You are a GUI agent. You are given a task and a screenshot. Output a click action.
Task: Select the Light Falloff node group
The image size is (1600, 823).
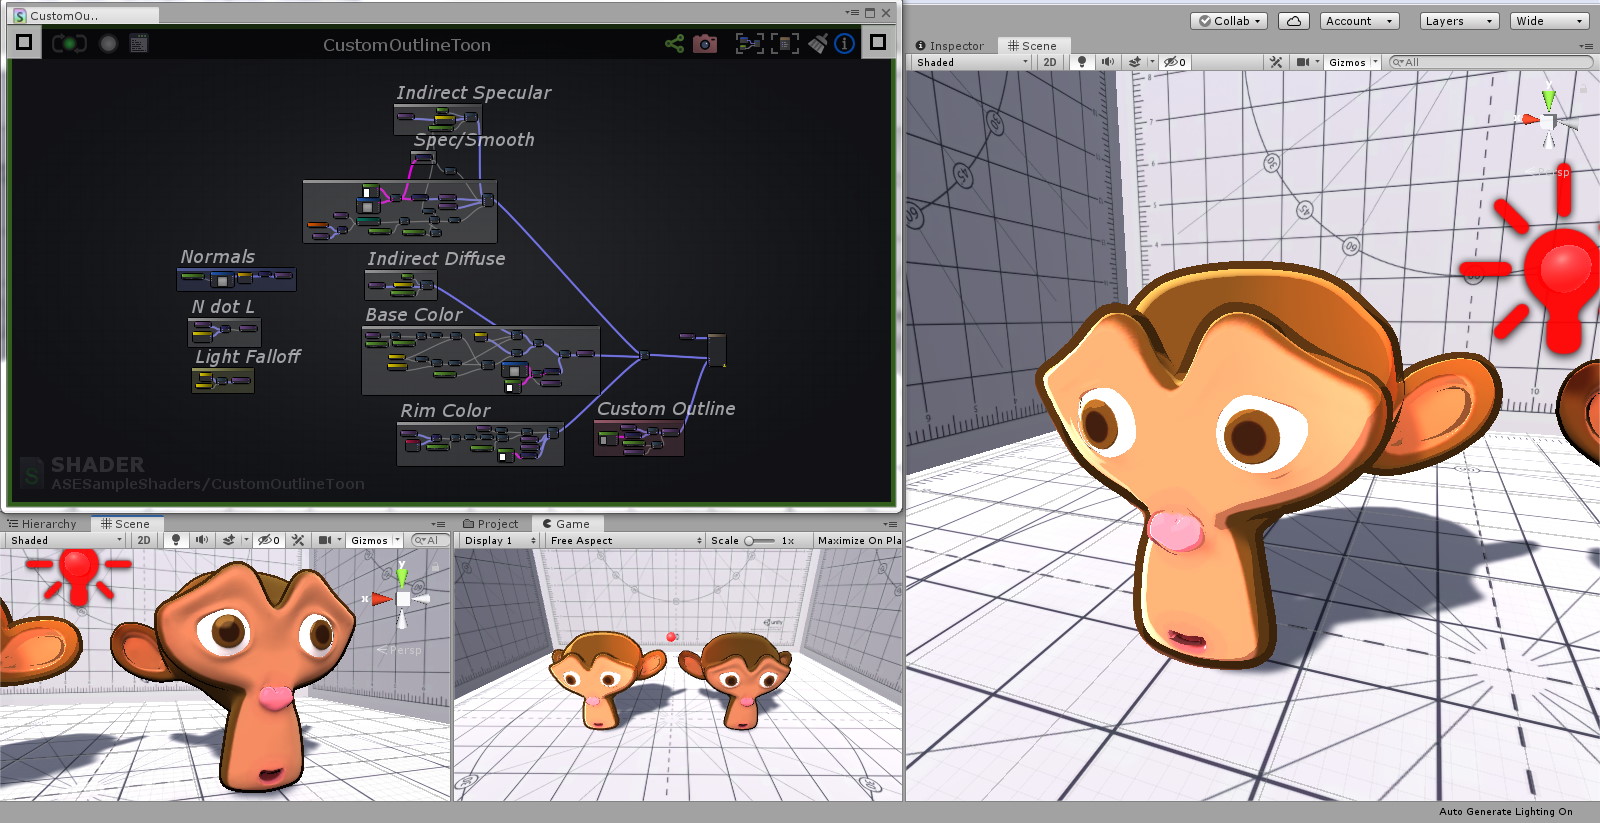[223, 380]
